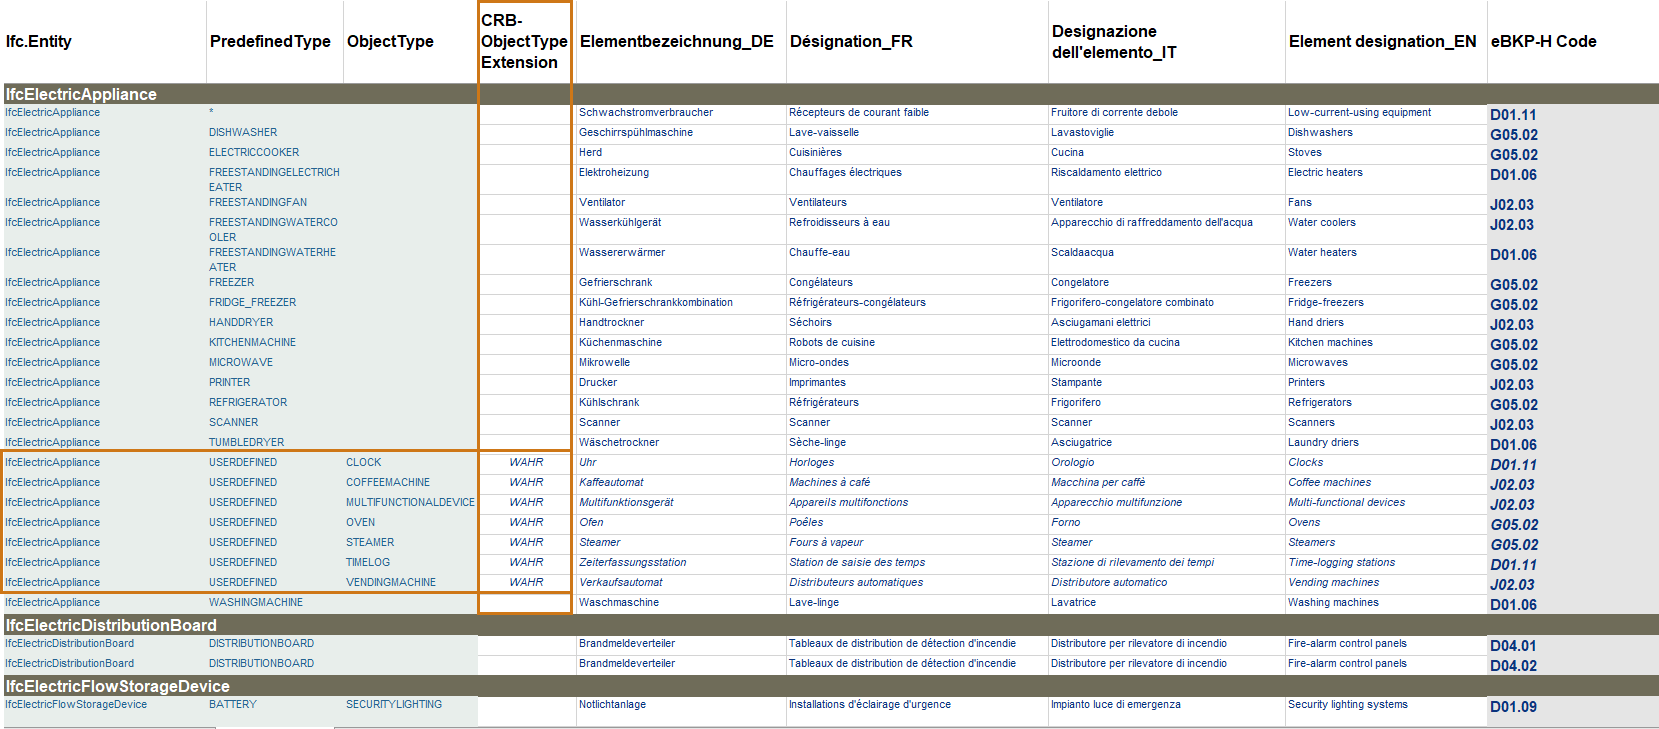Select the 'MULTIFUNCTIONALDEVICE' cell
Screen dimensions: 1659x729
410,502
